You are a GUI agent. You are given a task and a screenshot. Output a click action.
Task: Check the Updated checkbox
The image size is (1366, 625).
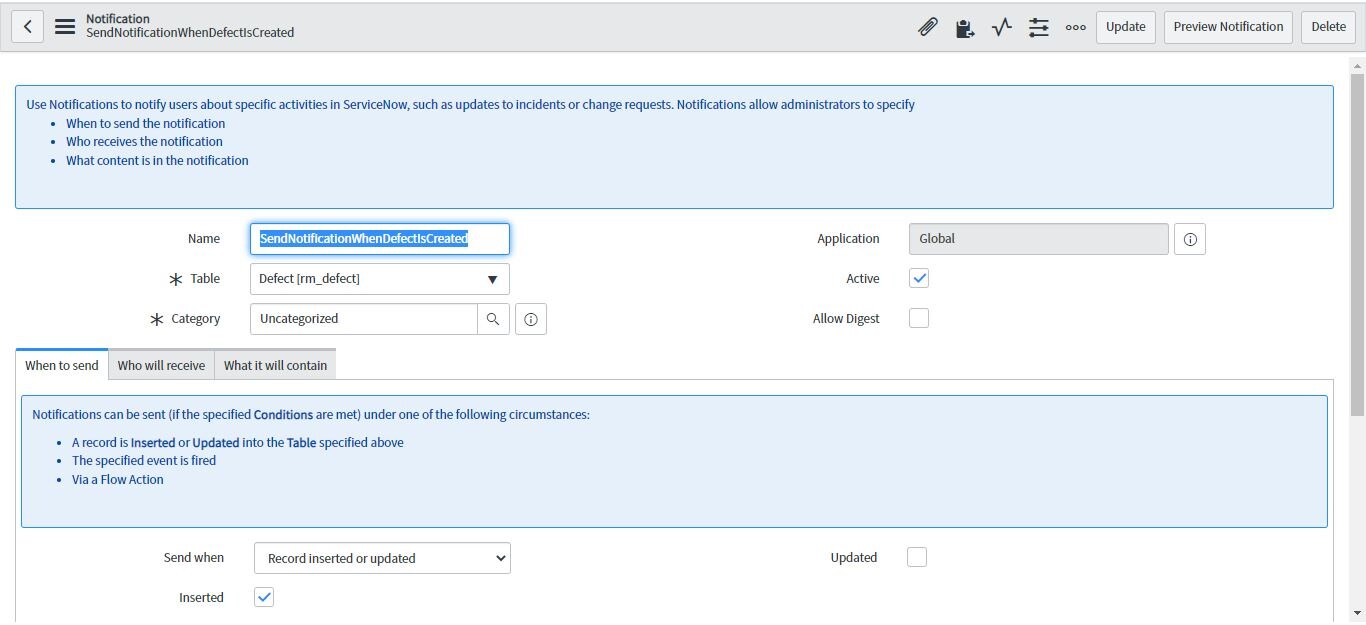tap(916, 556)
